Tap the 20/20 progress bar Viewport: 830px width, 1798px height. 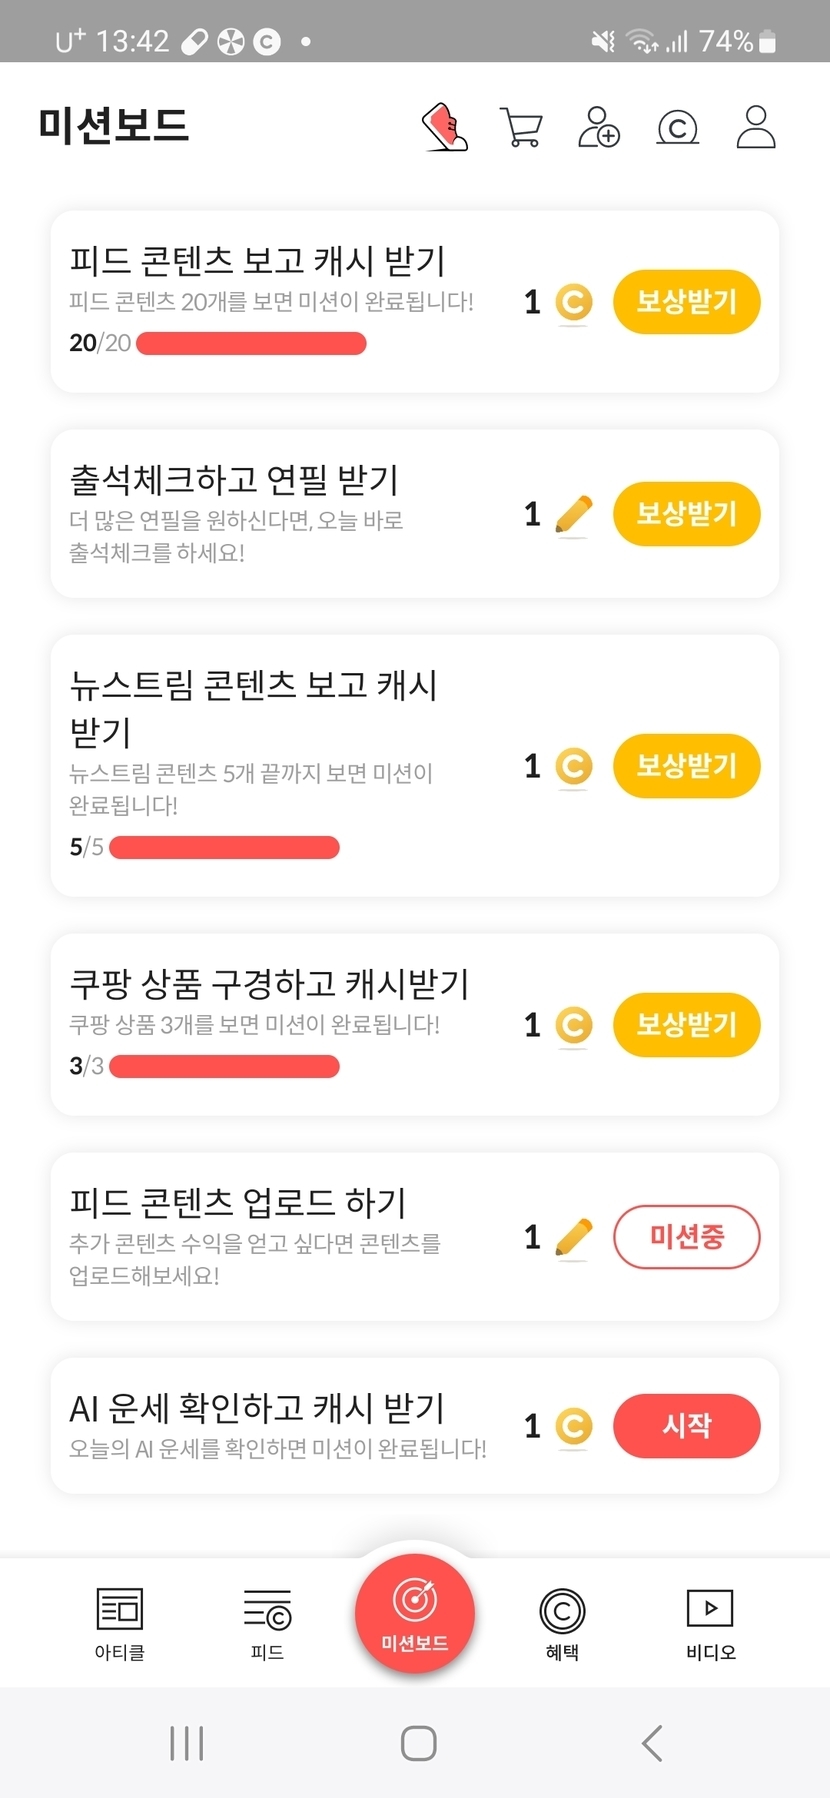click(251, 344)
